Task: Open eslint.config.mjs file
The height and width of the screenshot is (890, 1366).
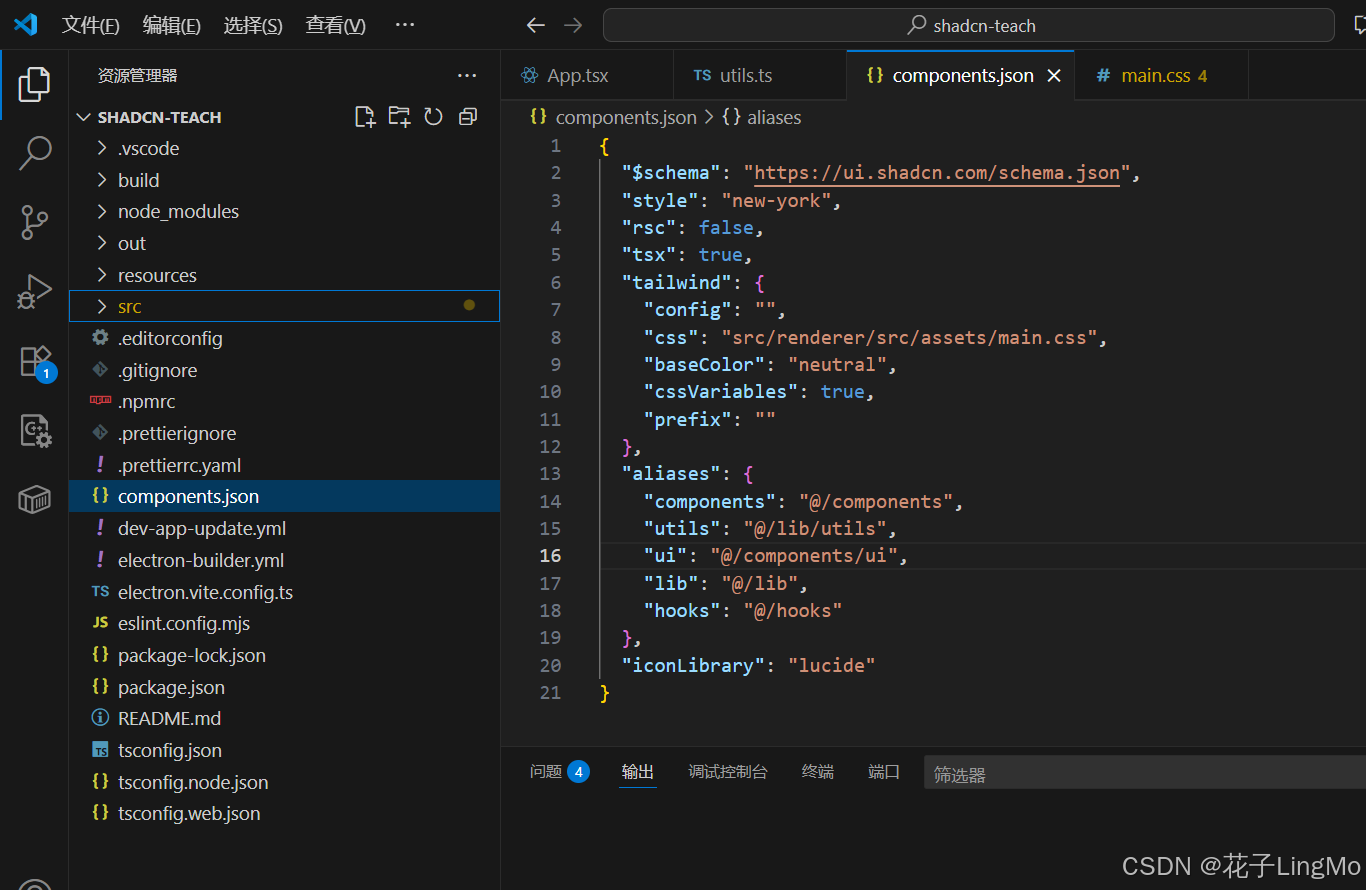Action: point(284,624)
